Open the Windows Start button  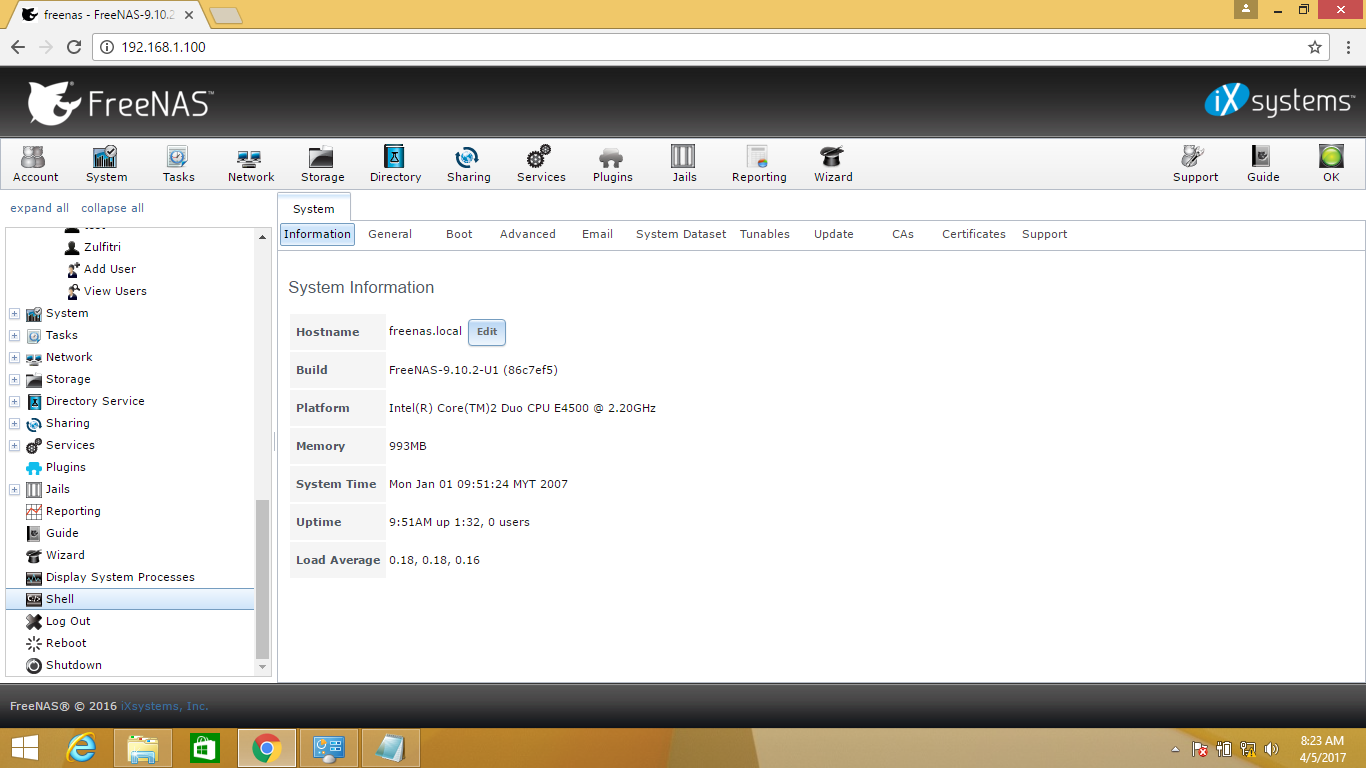tap(25, 748)
